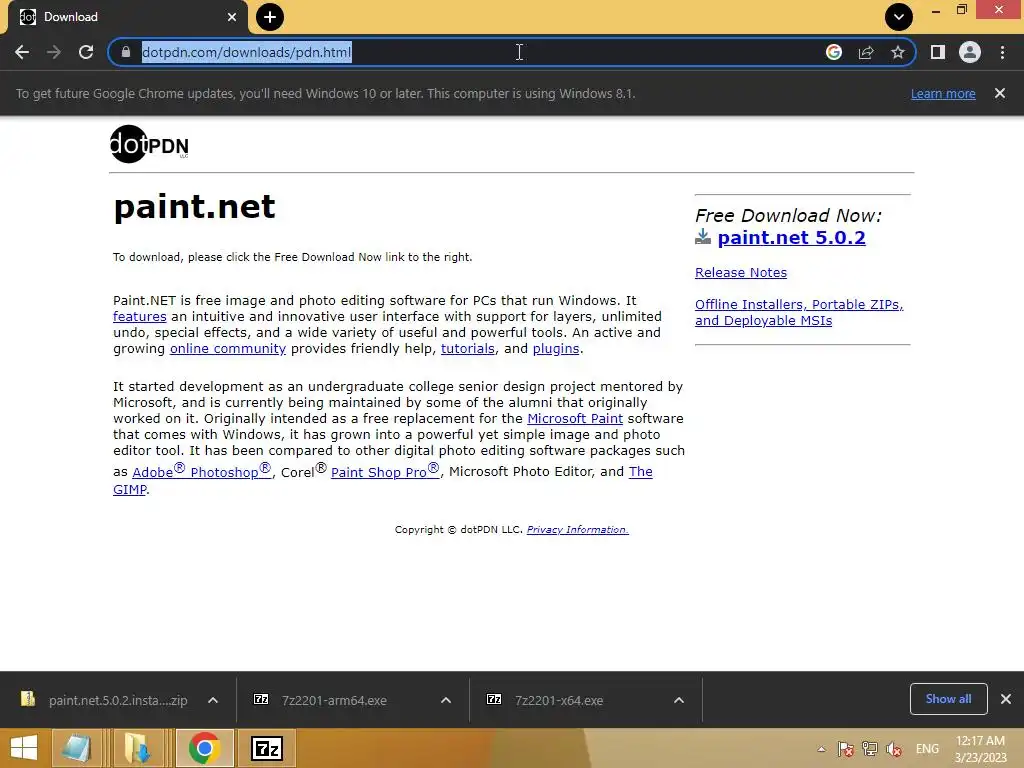The height and width of the screenshot is (768, 1024).
Task: Change ENG input language
Action: coord(927,749)
